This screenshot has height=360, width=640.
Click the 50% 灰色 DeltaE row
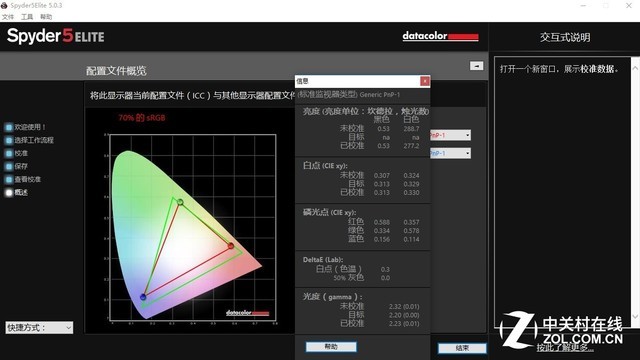coord(362,278)
